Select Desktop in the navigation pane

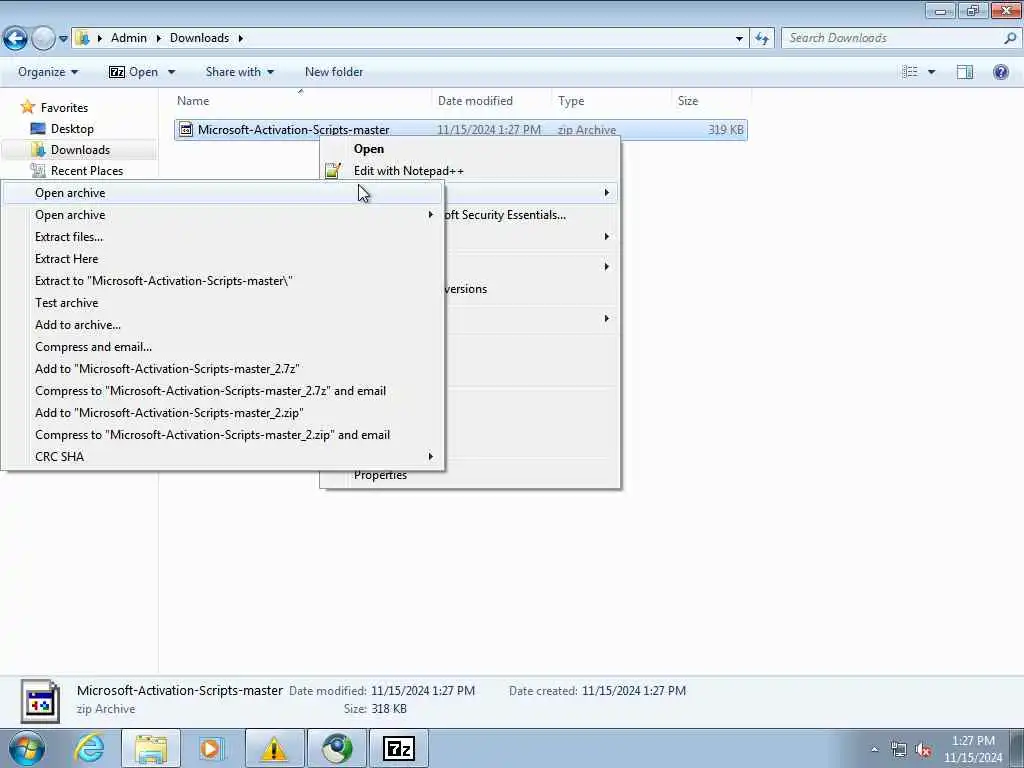[72, 129]
